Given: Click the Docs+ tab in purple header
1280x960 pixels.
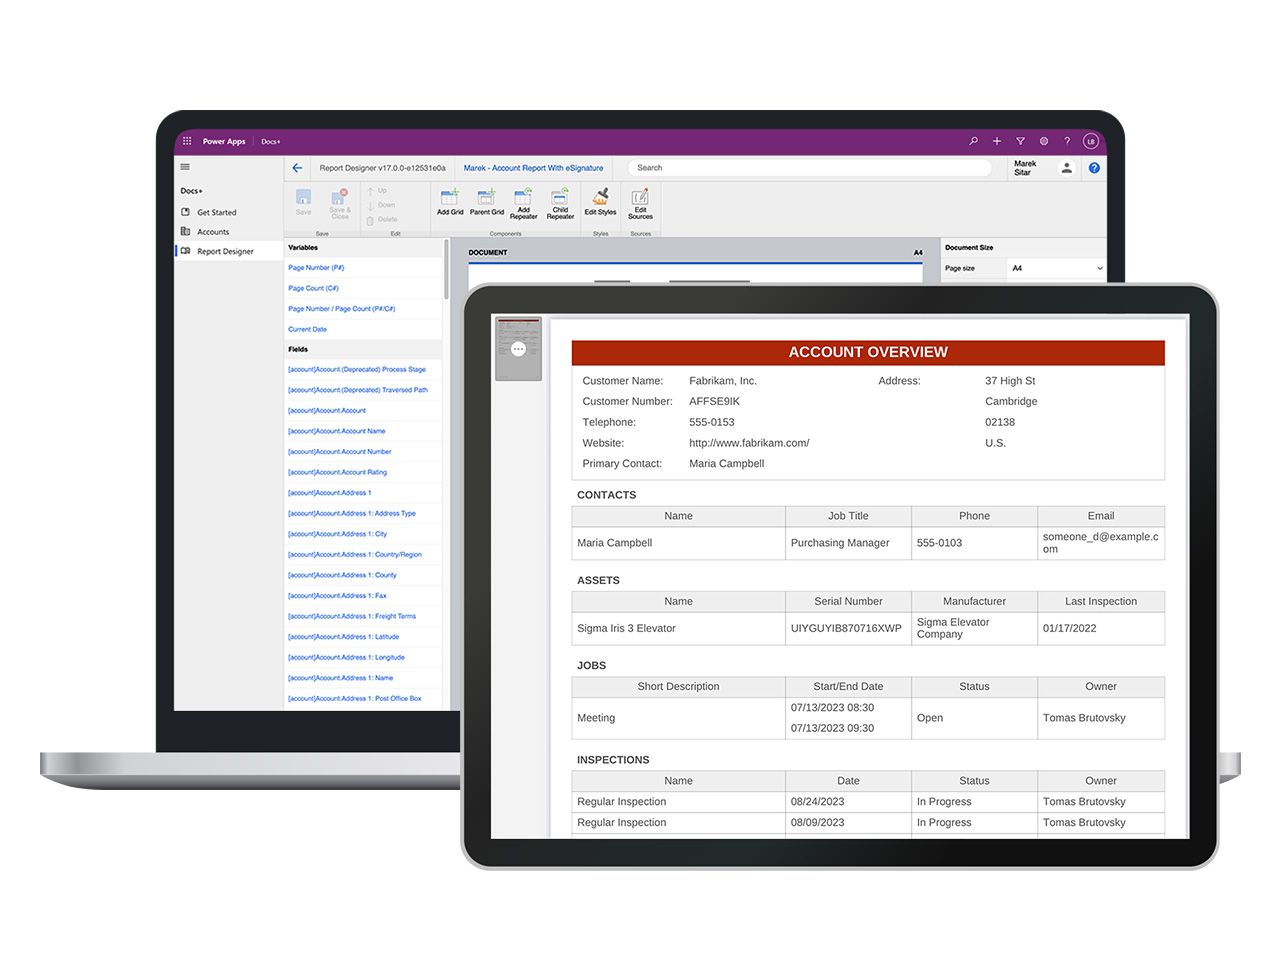Looking at the screenshot, I should pyautogui.click(x=271, y=141).
